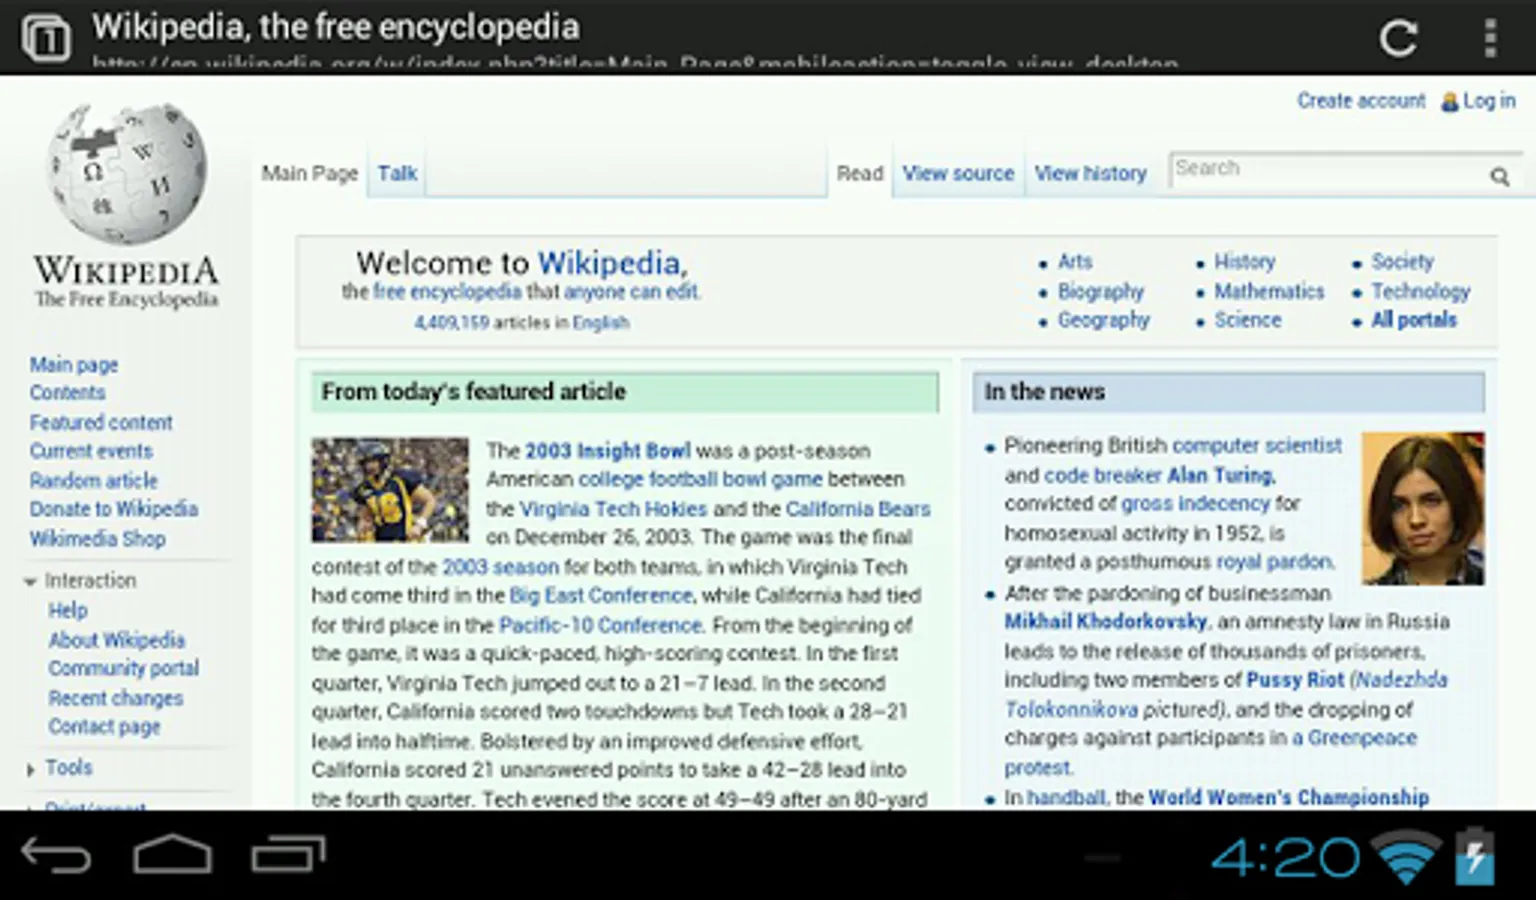Open the 2003 Insight Bowl article

(608, 451)
